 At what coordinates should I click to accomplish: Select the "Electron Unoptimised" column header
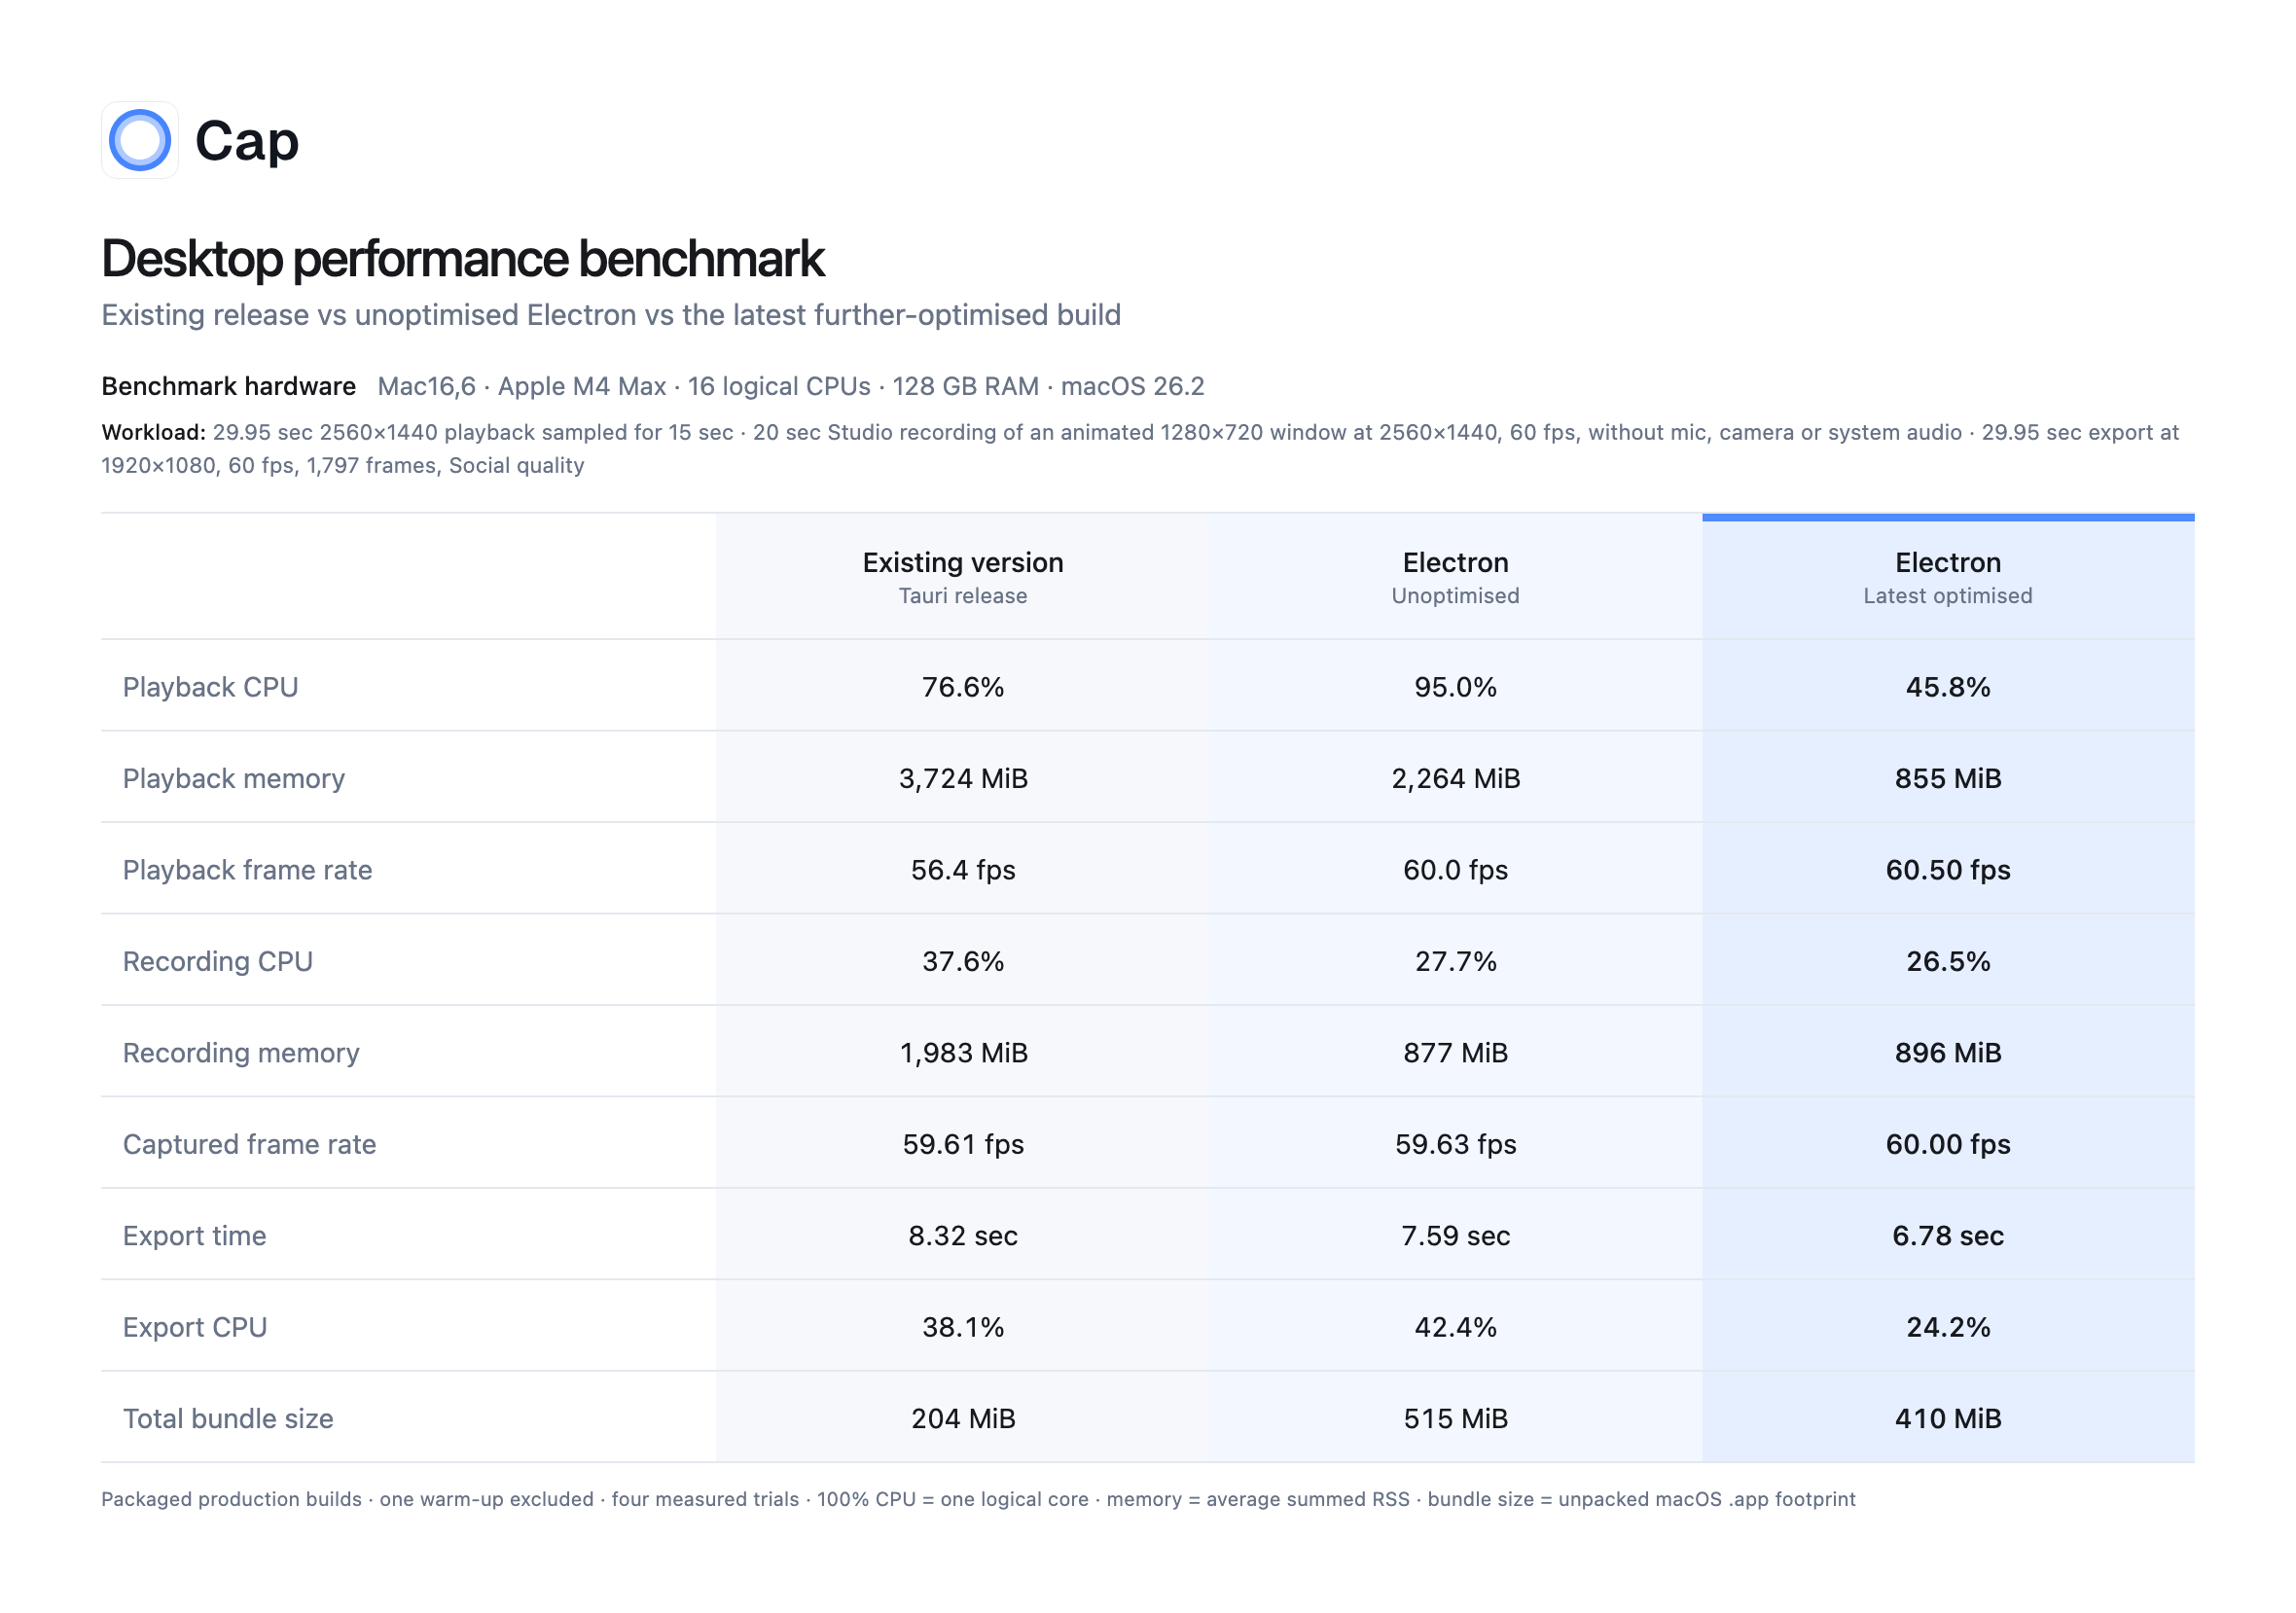pos(1455,578)
